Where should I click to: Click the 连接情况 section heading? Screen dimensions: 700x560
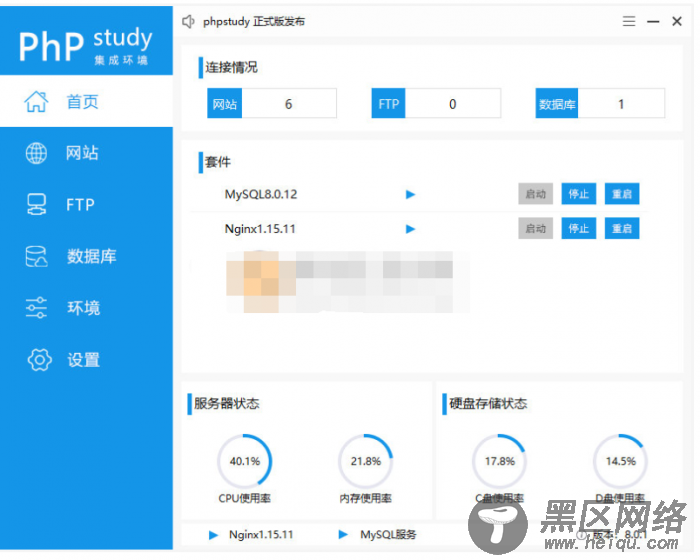click(x=231, y=67)
